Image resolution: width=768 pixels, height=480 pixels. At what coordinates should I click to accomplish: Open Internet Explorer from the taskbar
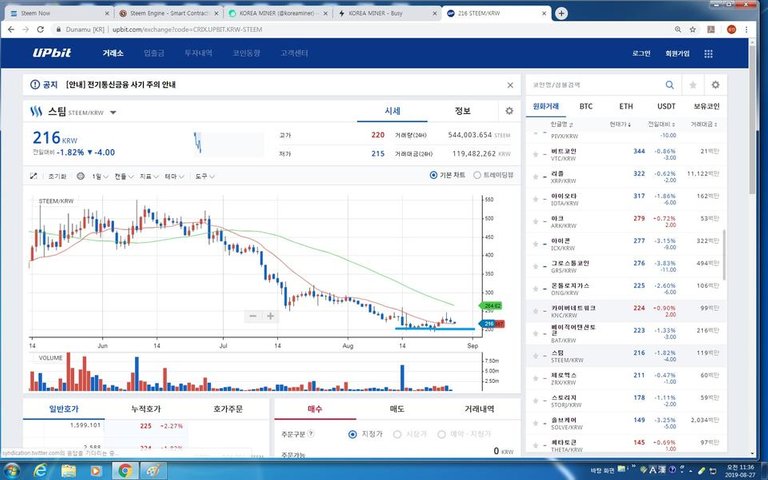(41, 471)
